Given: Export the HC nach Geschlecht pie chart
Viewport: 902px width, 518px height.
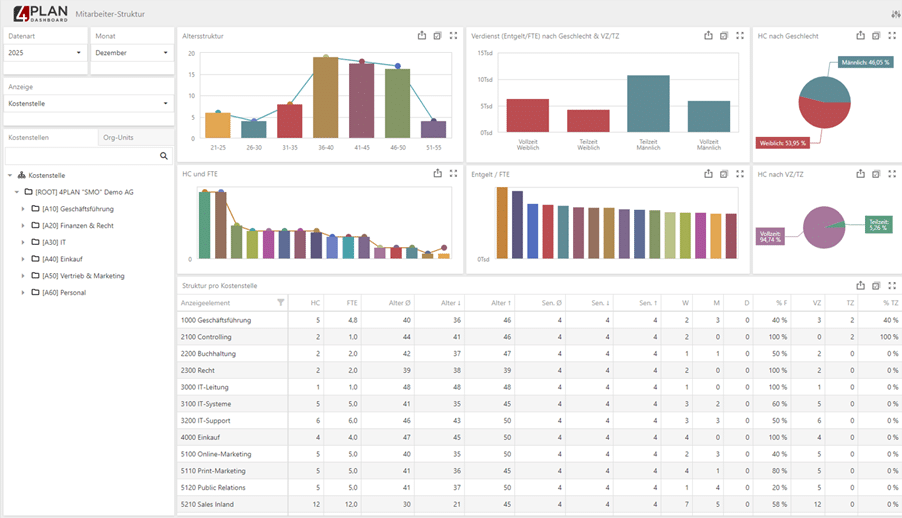Looking at the screenshot, I should point(860,36).
